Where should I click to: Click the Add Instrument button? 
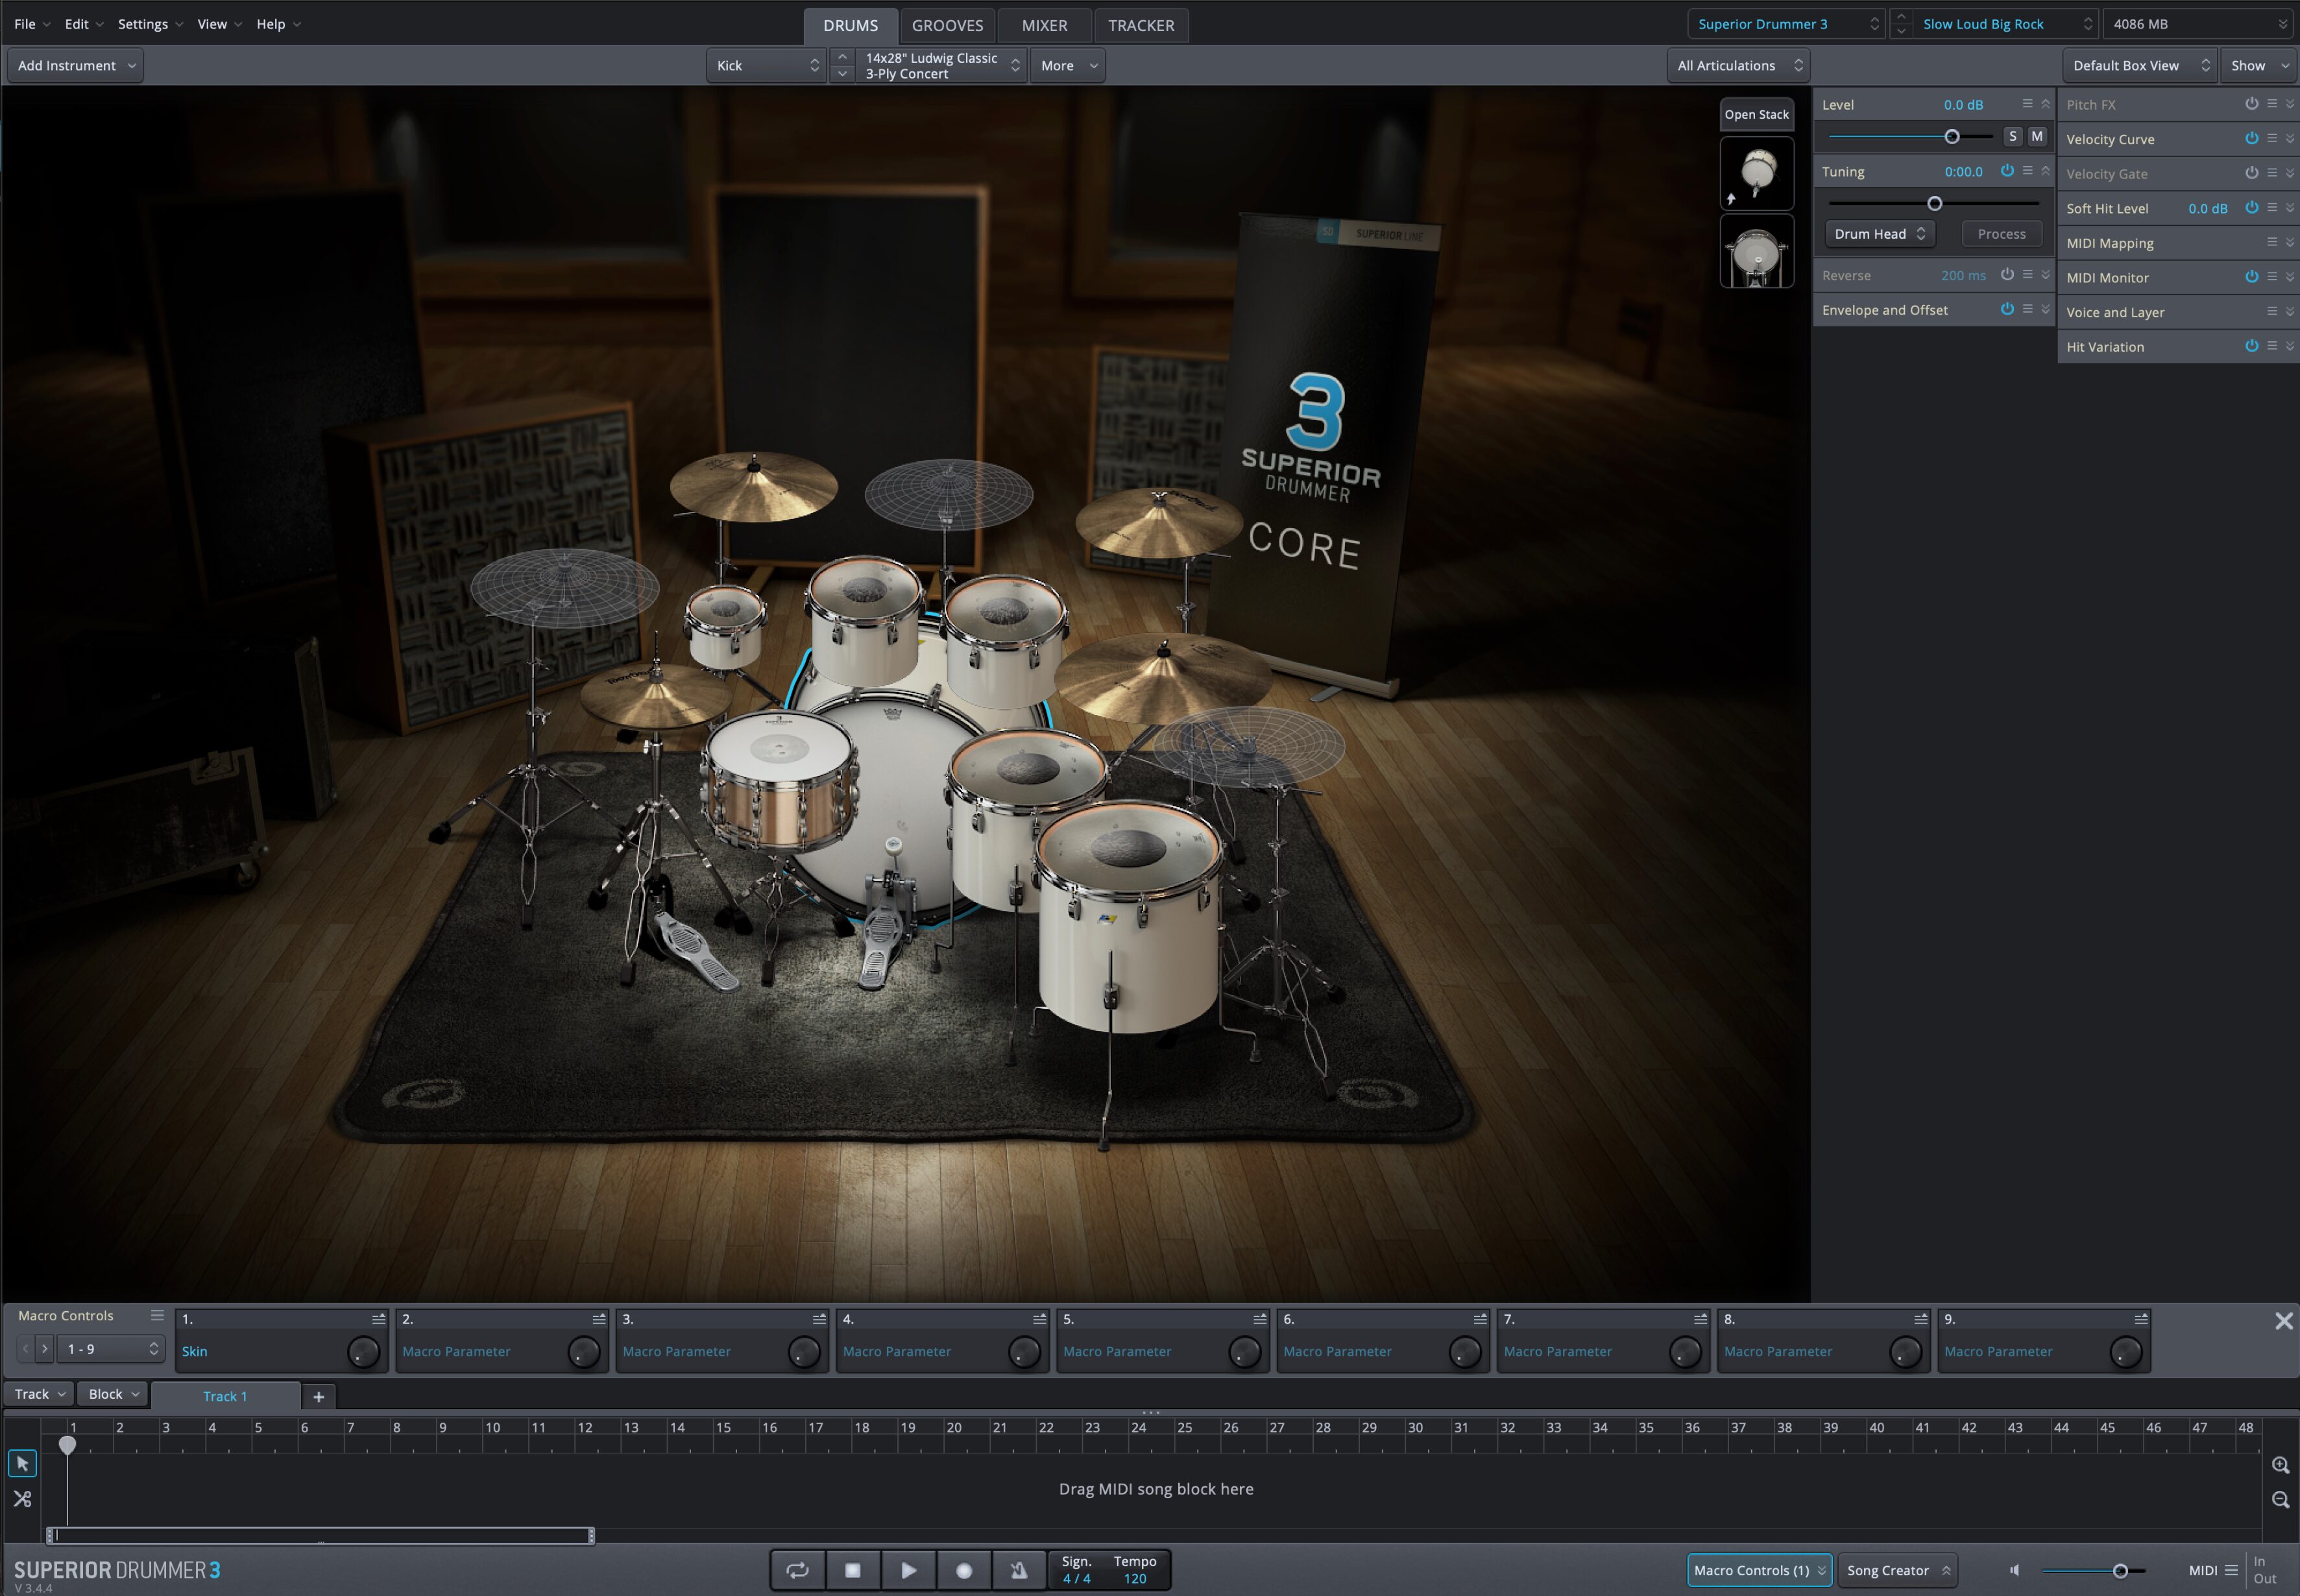pyautogui.click(x=76, y=65)
